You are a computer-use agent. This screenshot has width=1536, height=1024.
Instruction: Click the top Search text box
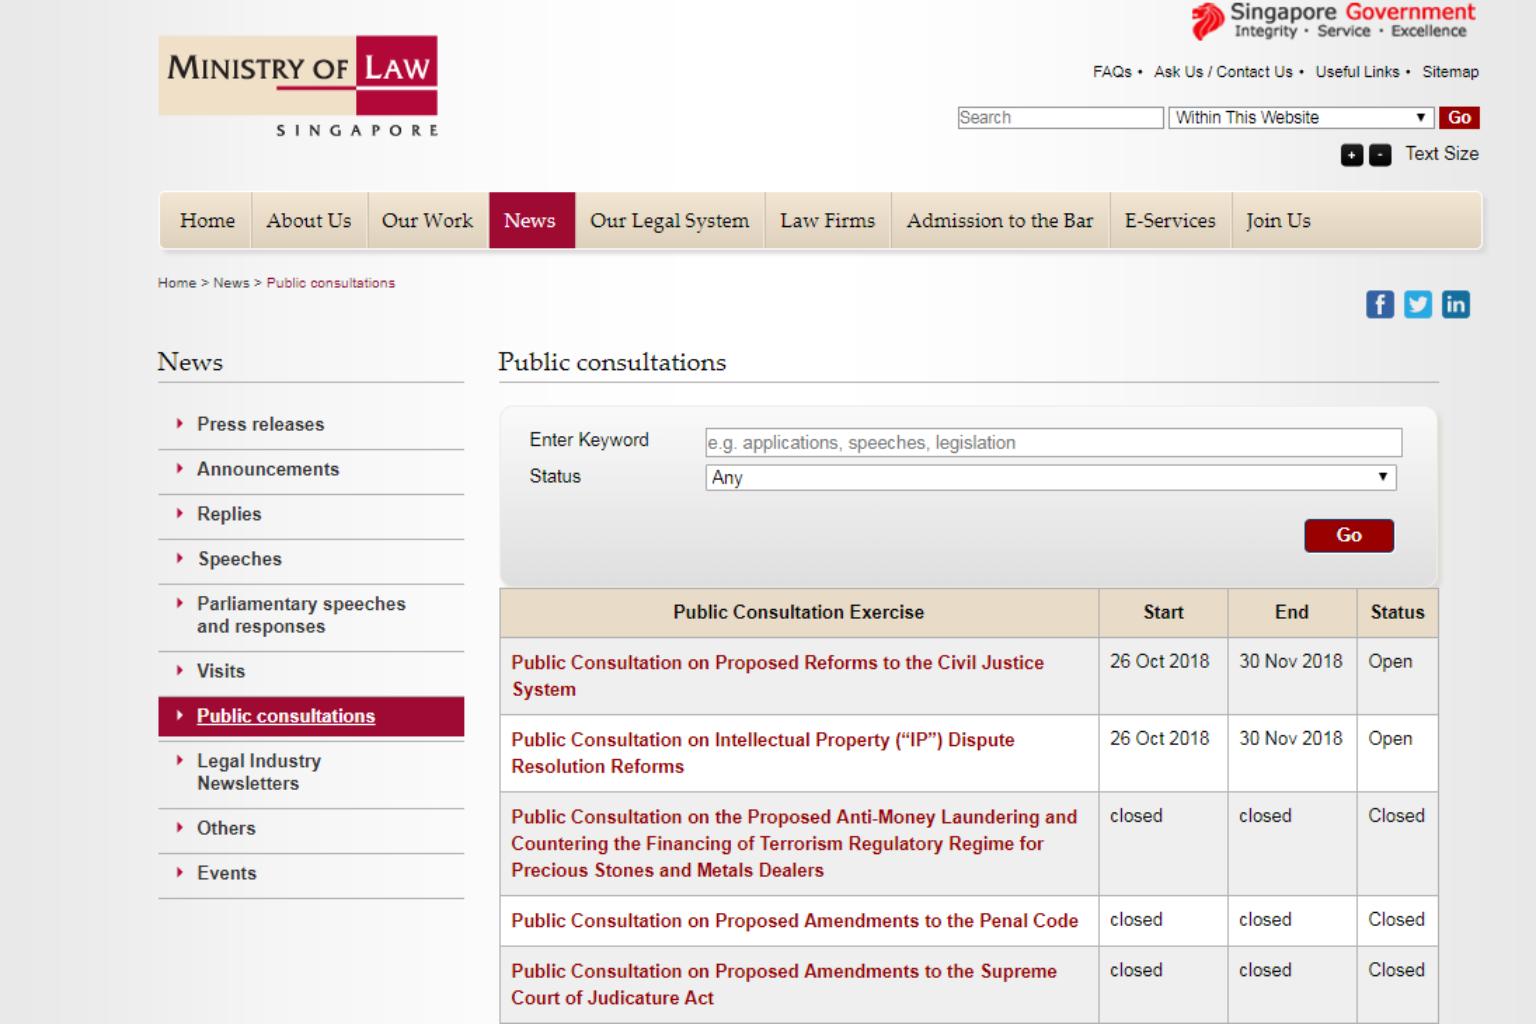point(1059,118)
